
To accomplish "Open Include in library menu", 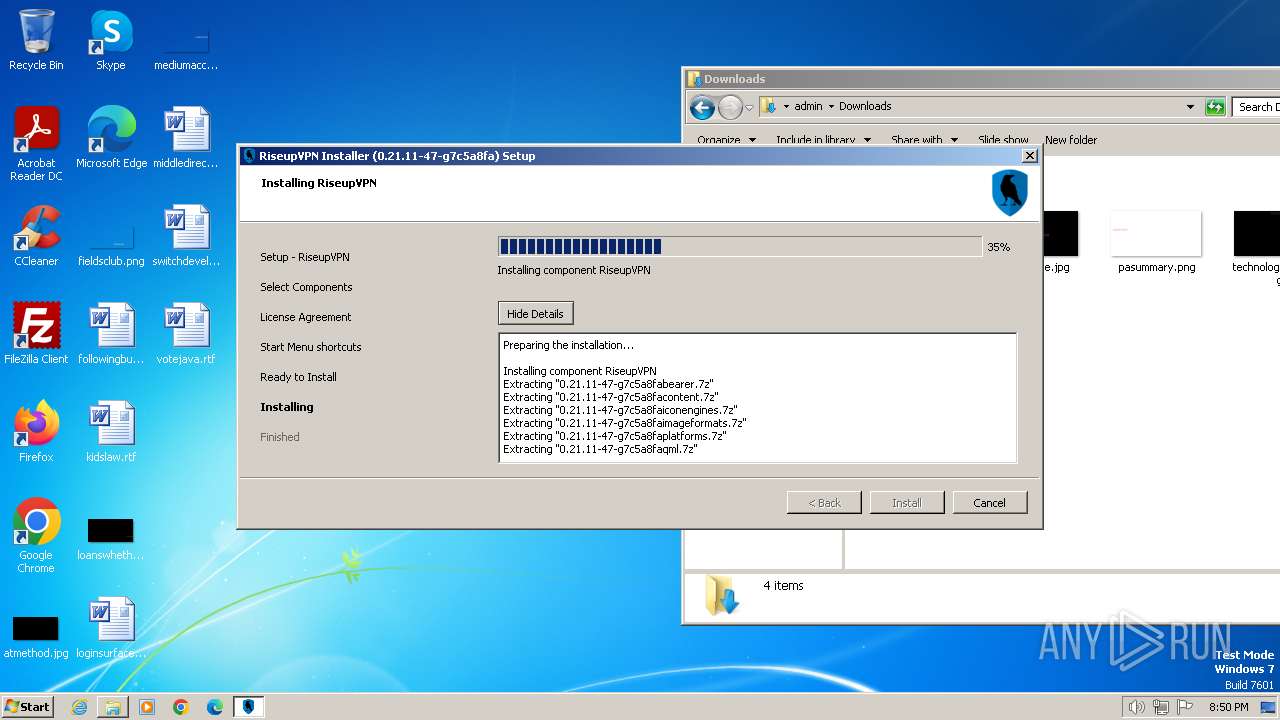I will point(823,140).
